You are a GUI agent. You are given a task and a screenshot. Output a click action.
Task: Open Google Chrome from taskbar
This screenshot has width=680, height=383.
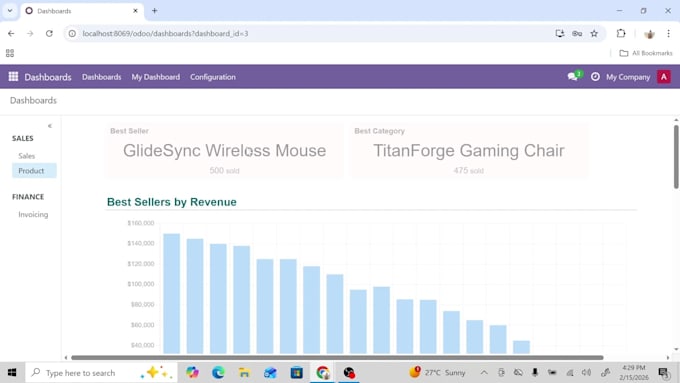click(x=323, y=373)
